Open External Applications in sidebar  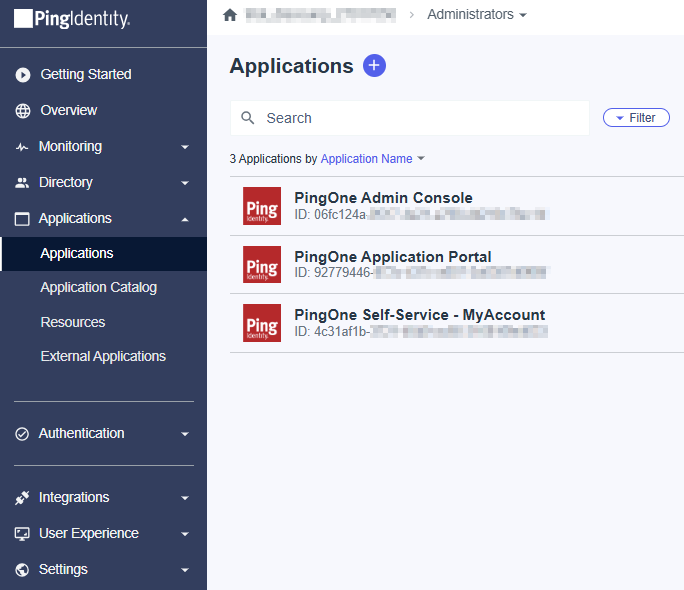point(103,357)
